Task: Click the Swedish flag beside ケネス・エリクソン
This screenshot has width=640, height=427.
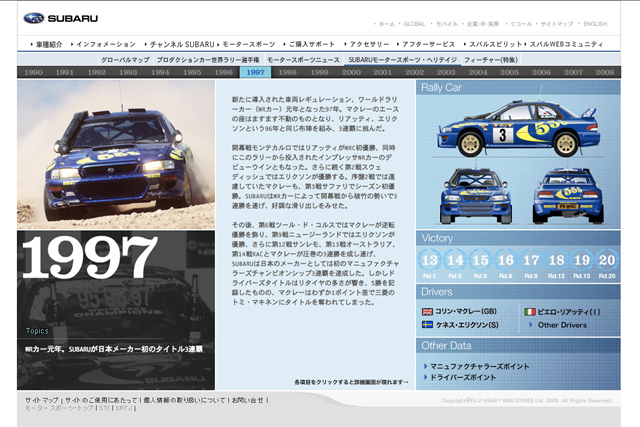Action: [x=427, y=325]
